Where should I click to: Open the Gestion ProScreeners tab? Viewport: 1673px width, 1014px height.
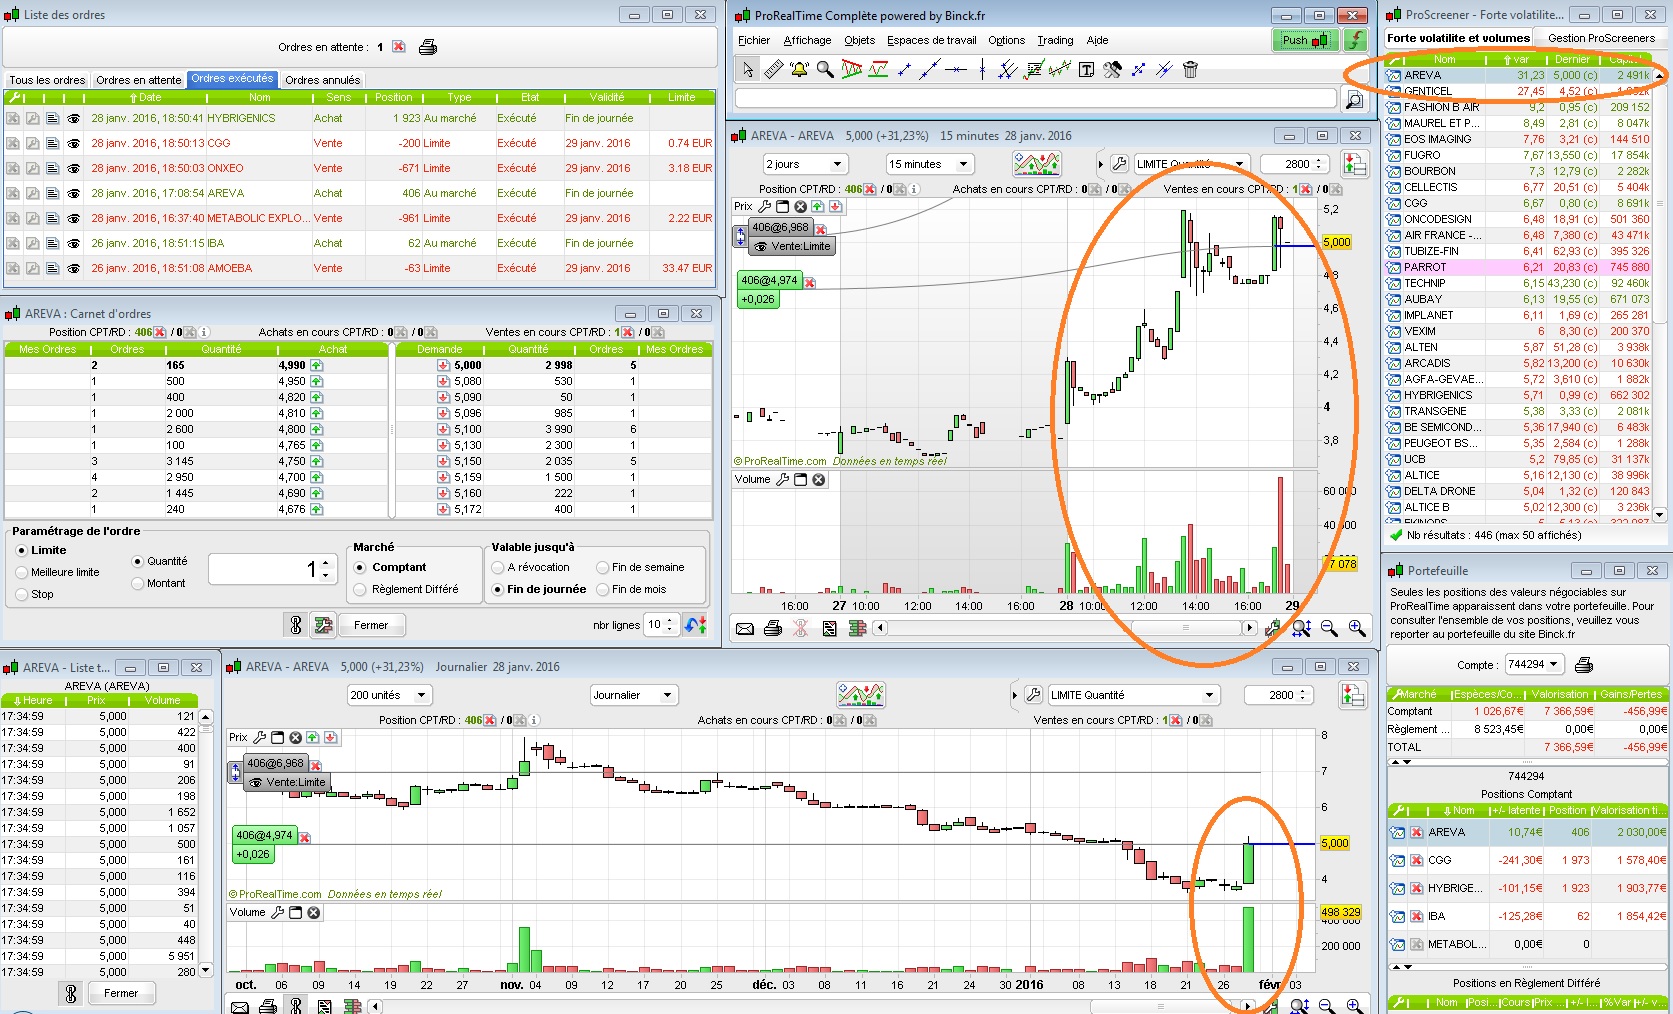[x=1601, y=38]
